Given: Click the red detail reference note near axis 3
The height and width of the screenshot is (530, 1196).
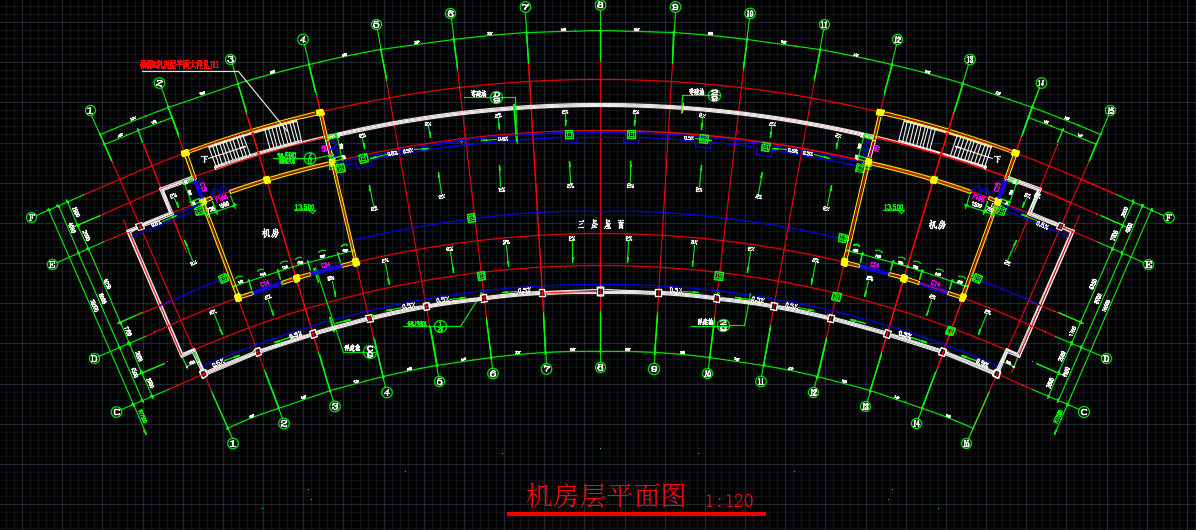Looking at the screenshot, I should [180, 66].
